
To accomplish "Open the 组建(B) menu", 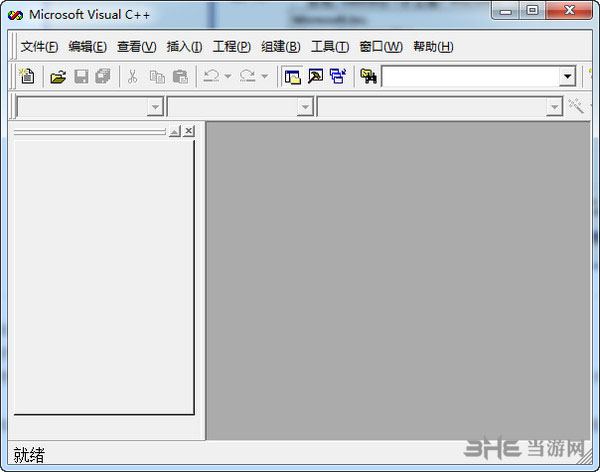I will [x=281, y=47].
